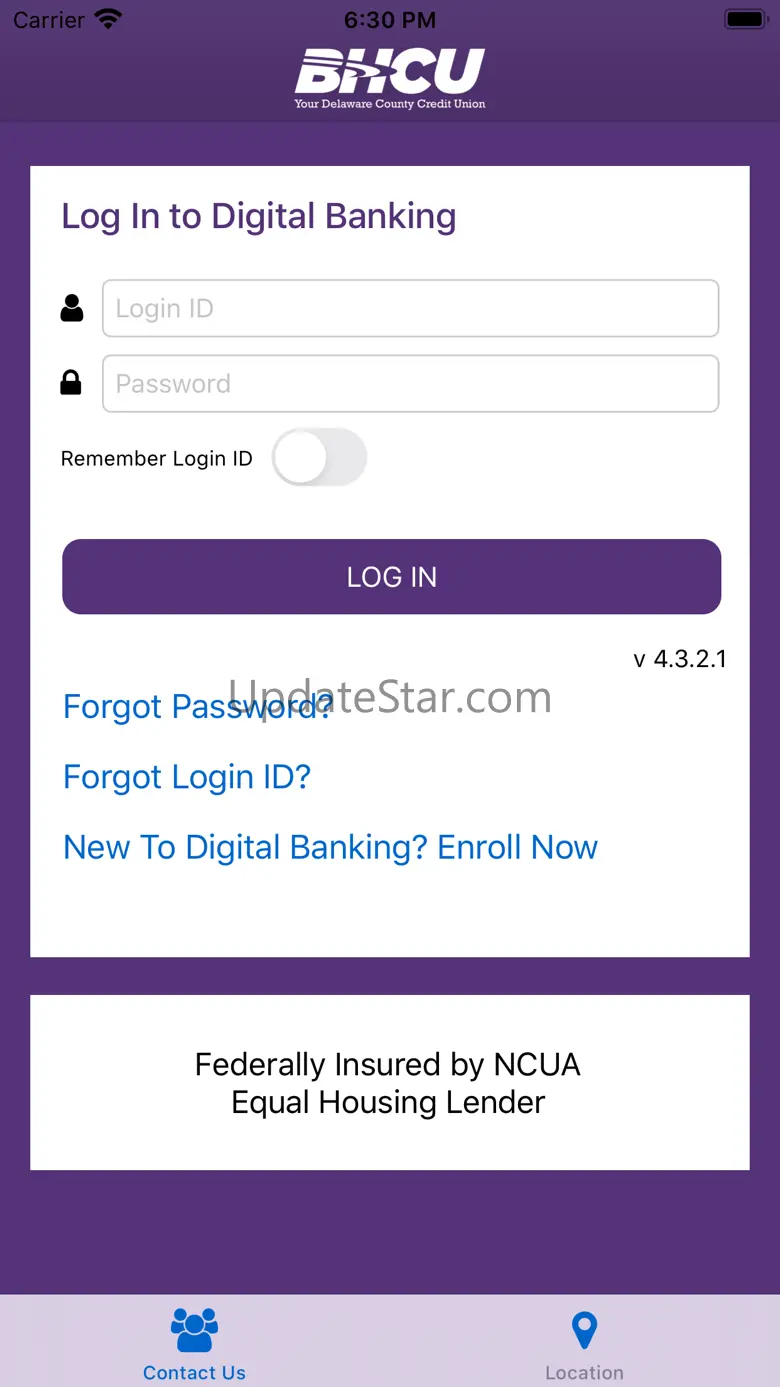Click the Wi-Fi icon in status bar
The image size is (780, 1387).
[107, 19]
